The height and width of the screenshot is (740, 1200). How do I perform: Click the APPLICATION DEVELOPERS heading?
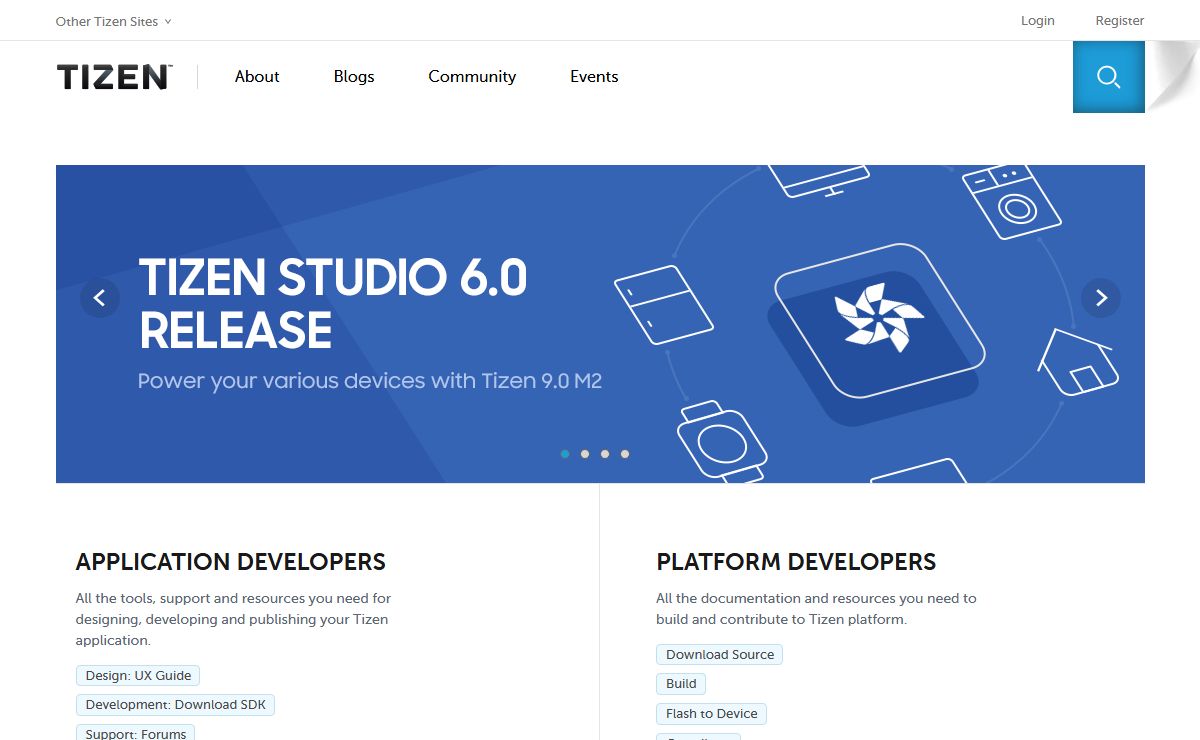click(231, 562)
